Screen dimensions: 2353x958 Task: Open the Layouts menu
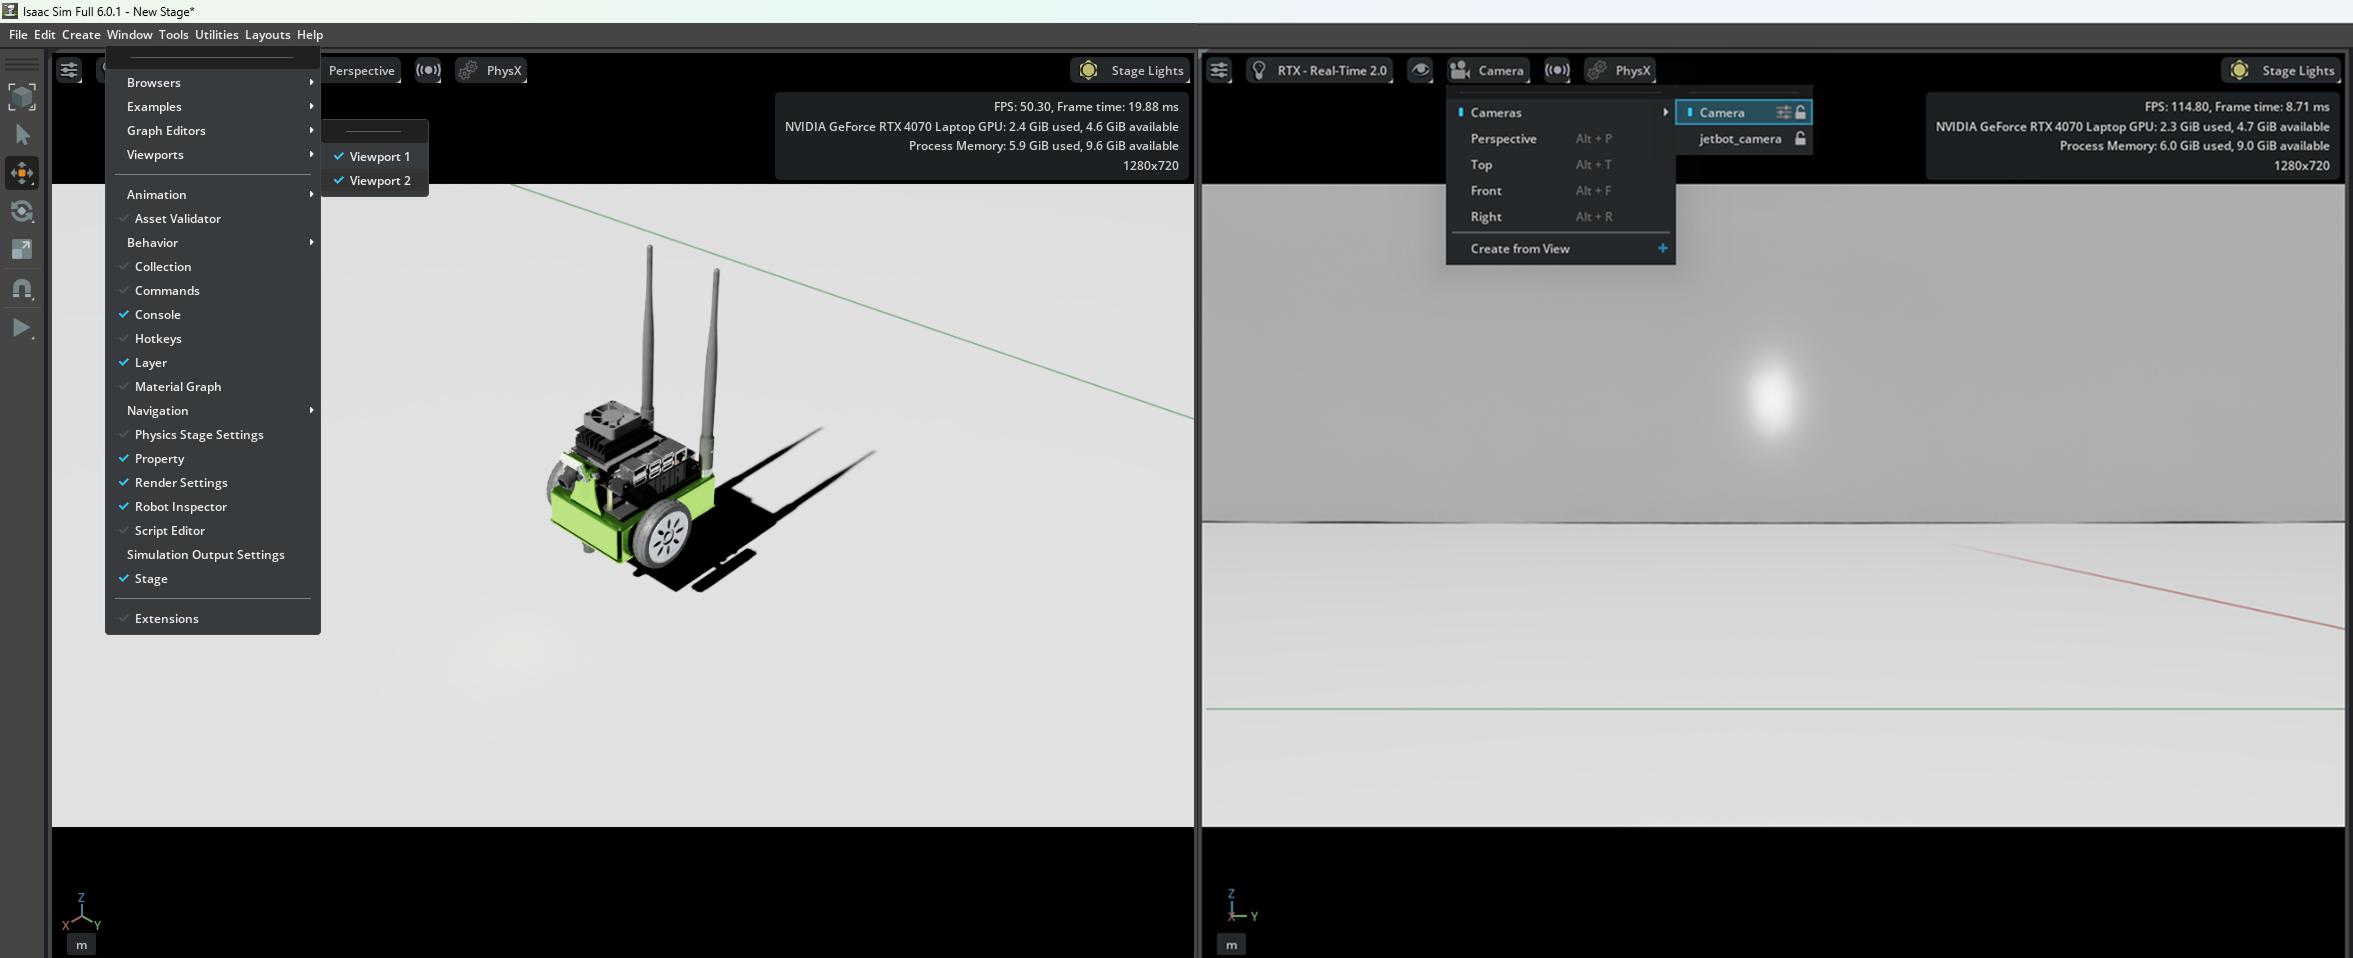[267, 35]
